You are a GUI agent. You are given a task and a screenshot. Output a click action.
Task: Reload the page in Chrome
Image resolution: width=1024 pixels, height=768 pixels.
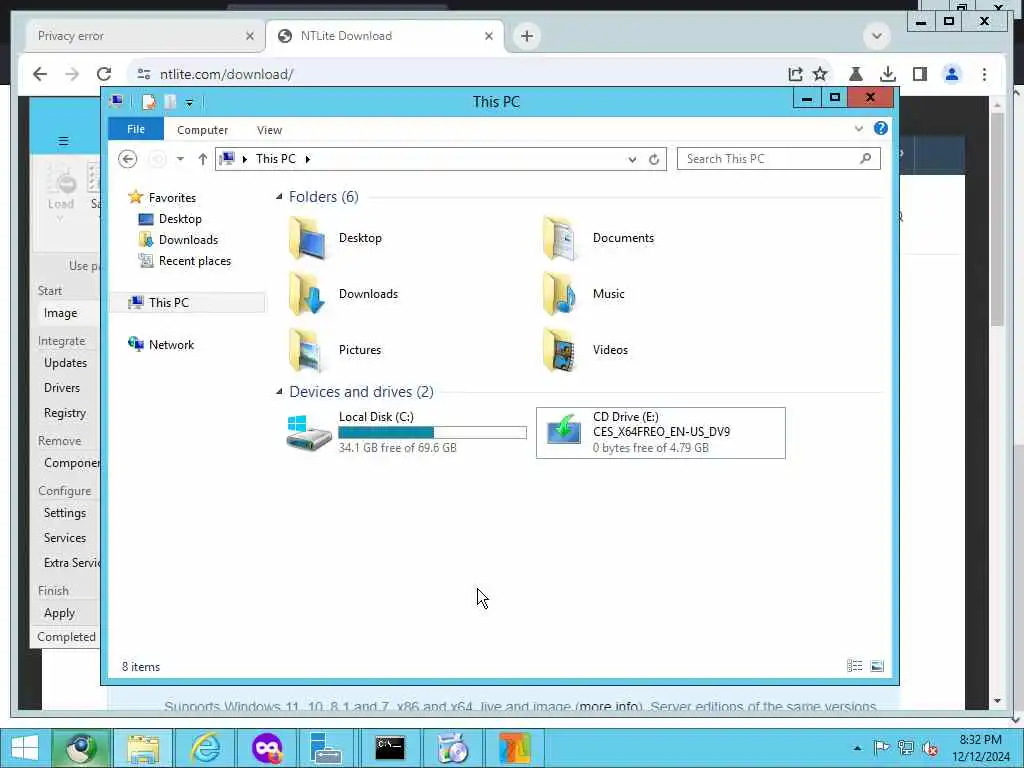[104, 74]
